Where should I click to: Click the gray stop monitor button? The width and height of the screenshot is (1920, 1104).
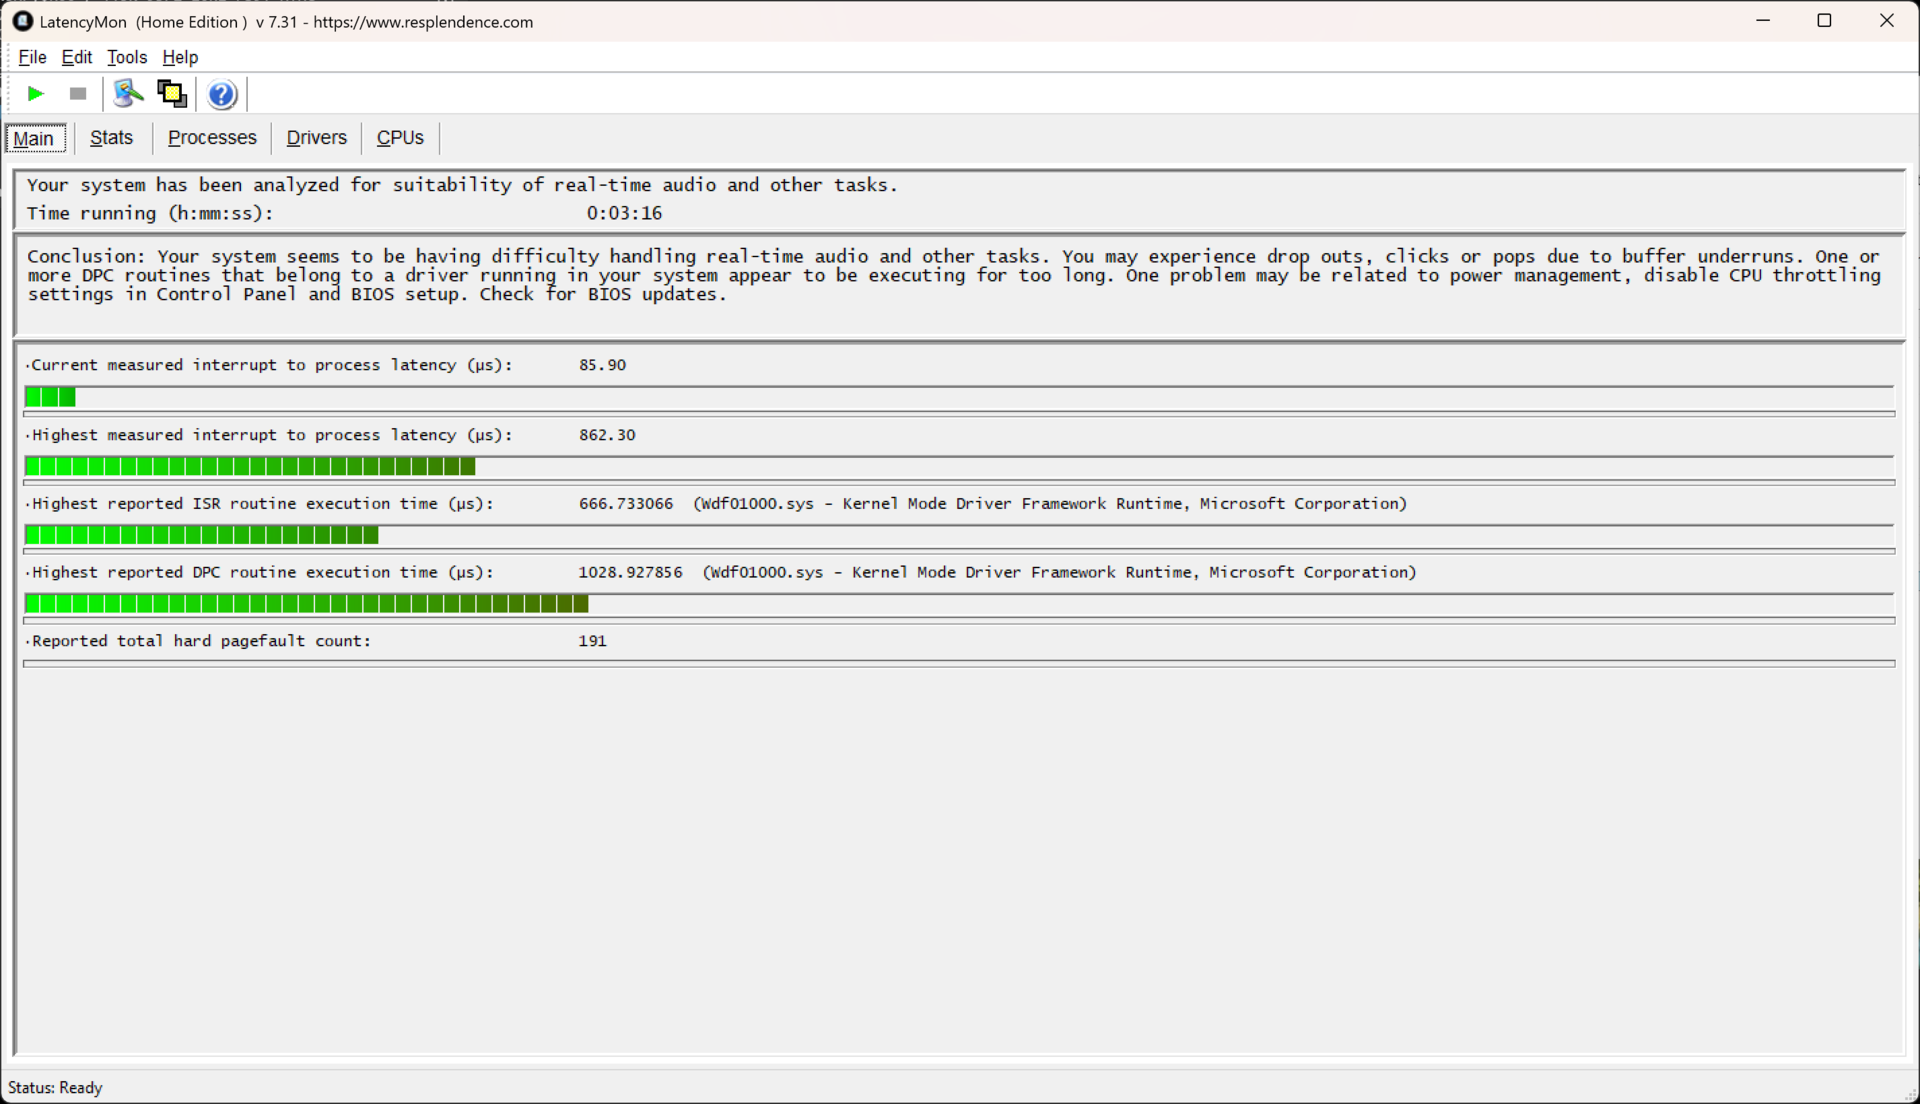pyautogui.click(x=78, y=94)
